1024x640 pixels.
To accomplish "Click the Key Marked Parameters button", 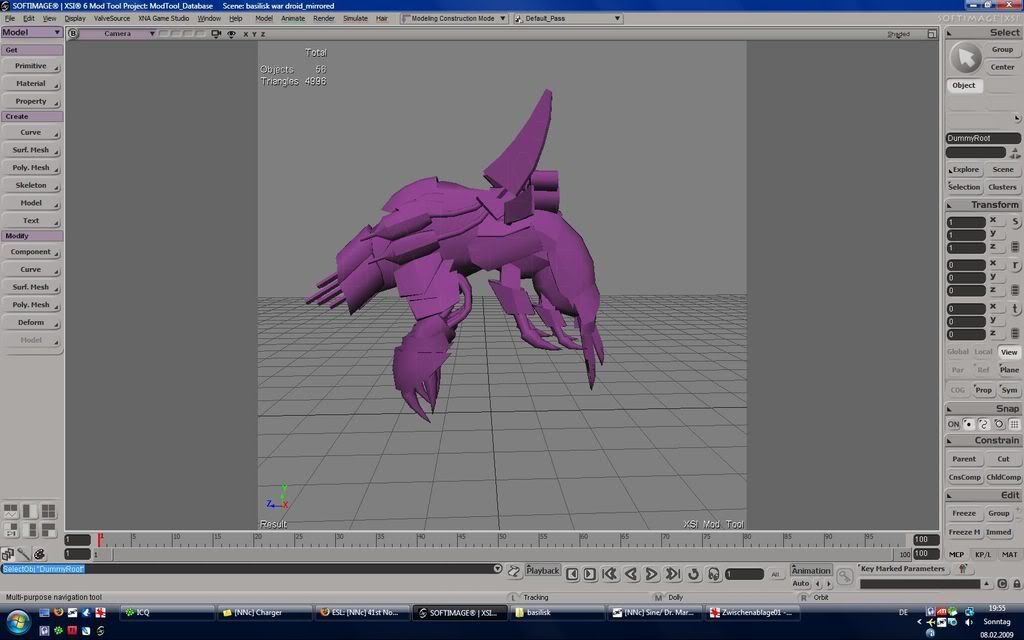I will click(903, 569).
